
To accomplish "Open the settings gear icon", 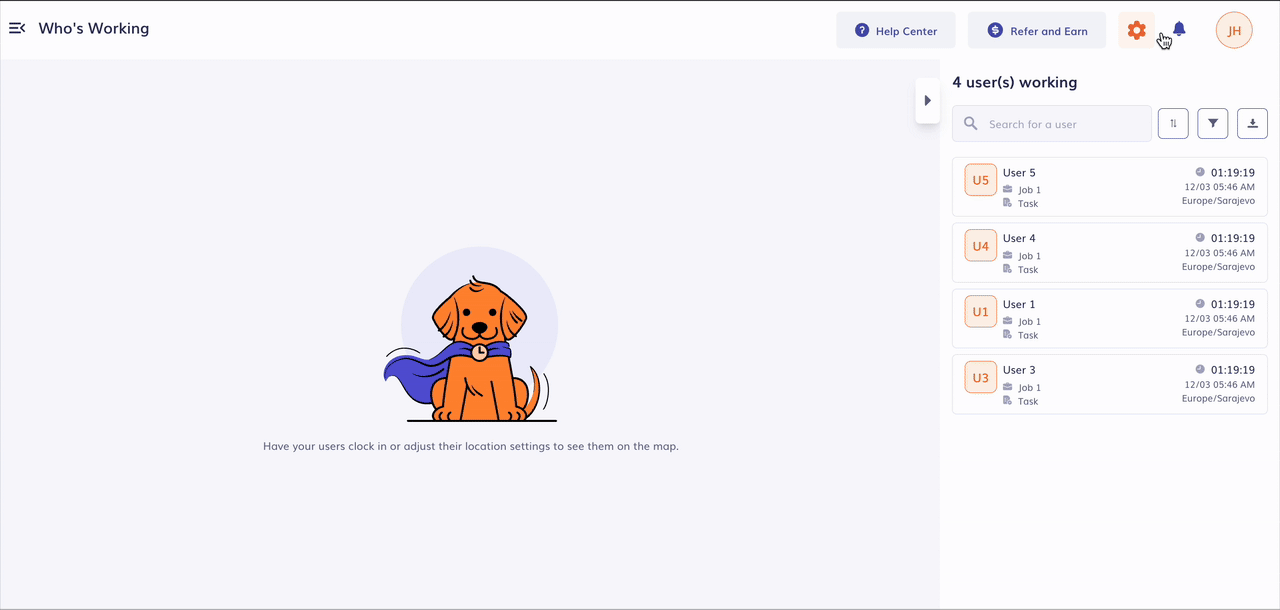I will (1136, 31).
